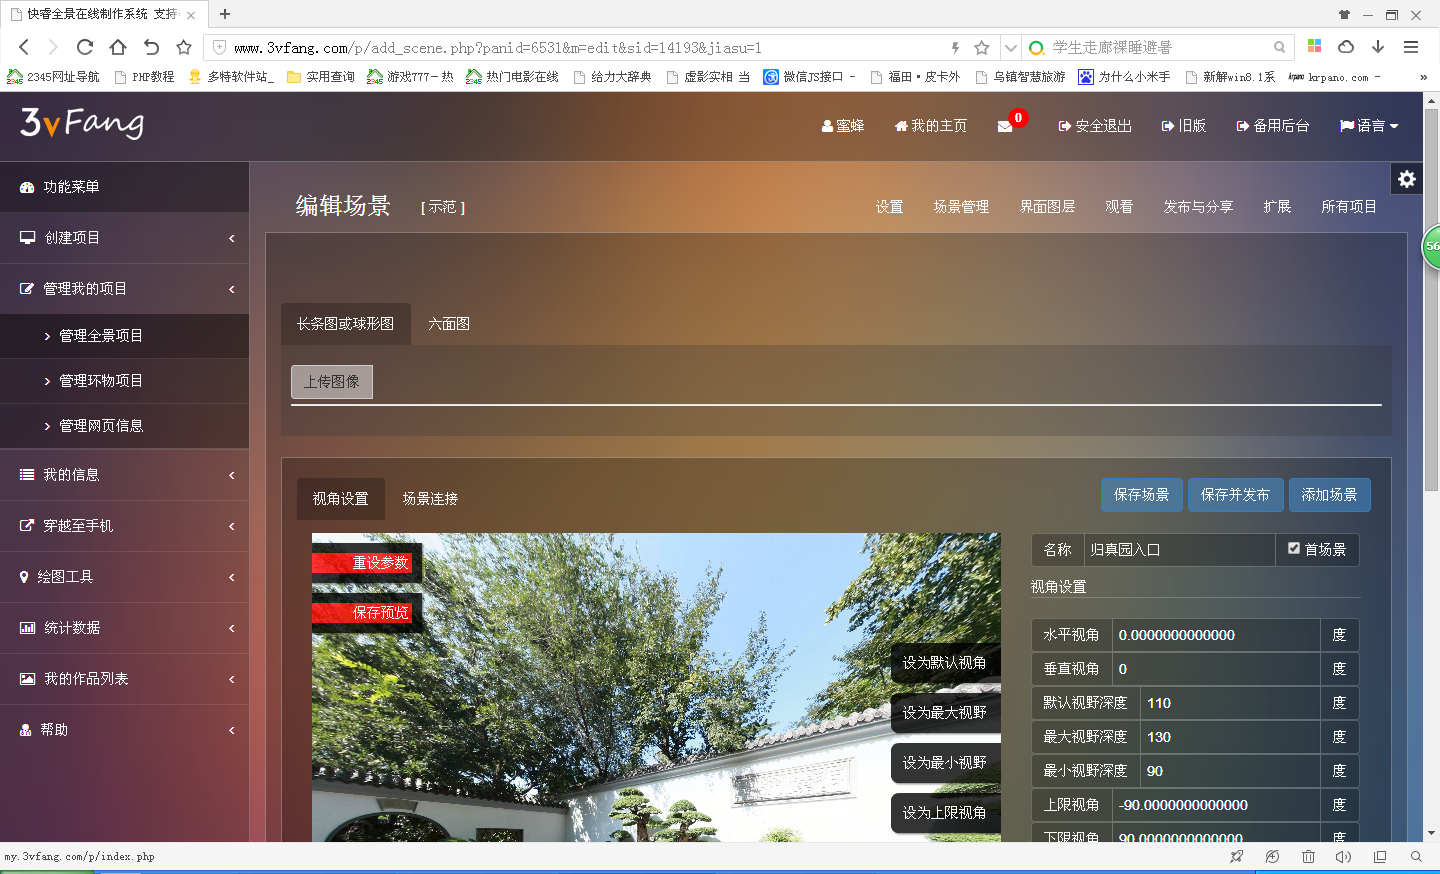Open the 设置 menu
This screenshot has width=1440, height=874.
tap(889, 207)
